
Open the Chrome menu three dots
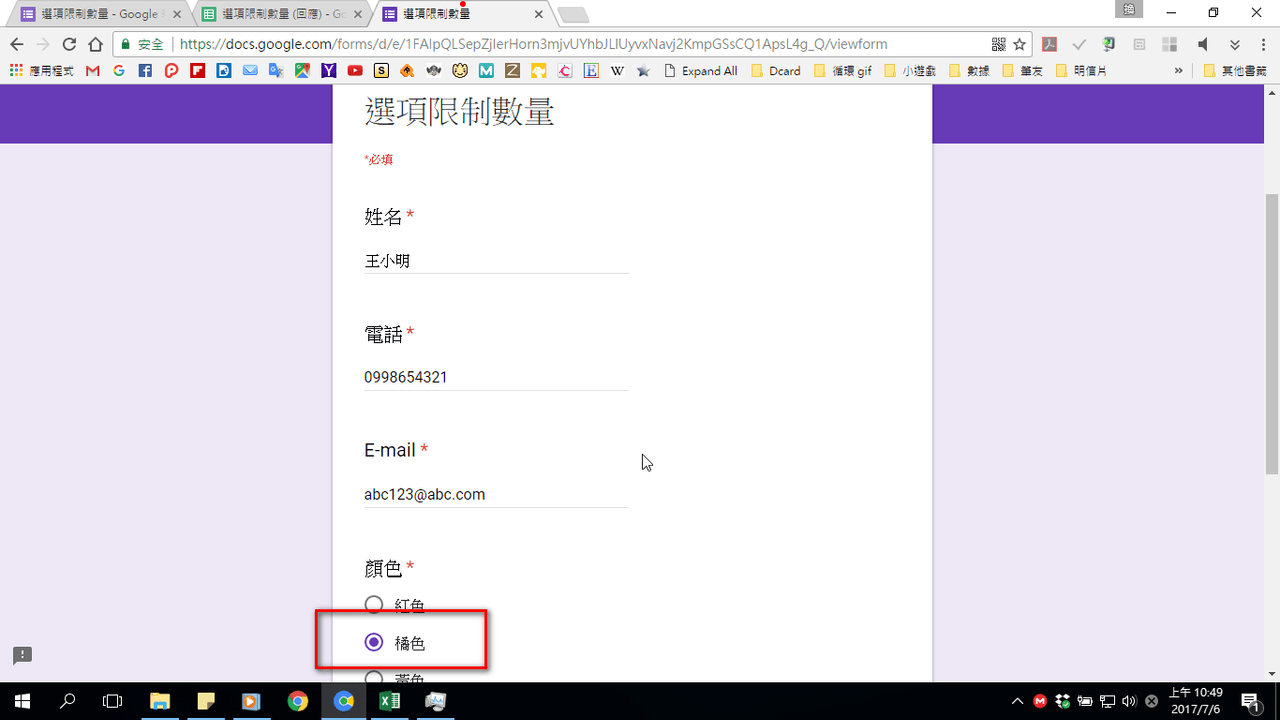(1262, 44)
